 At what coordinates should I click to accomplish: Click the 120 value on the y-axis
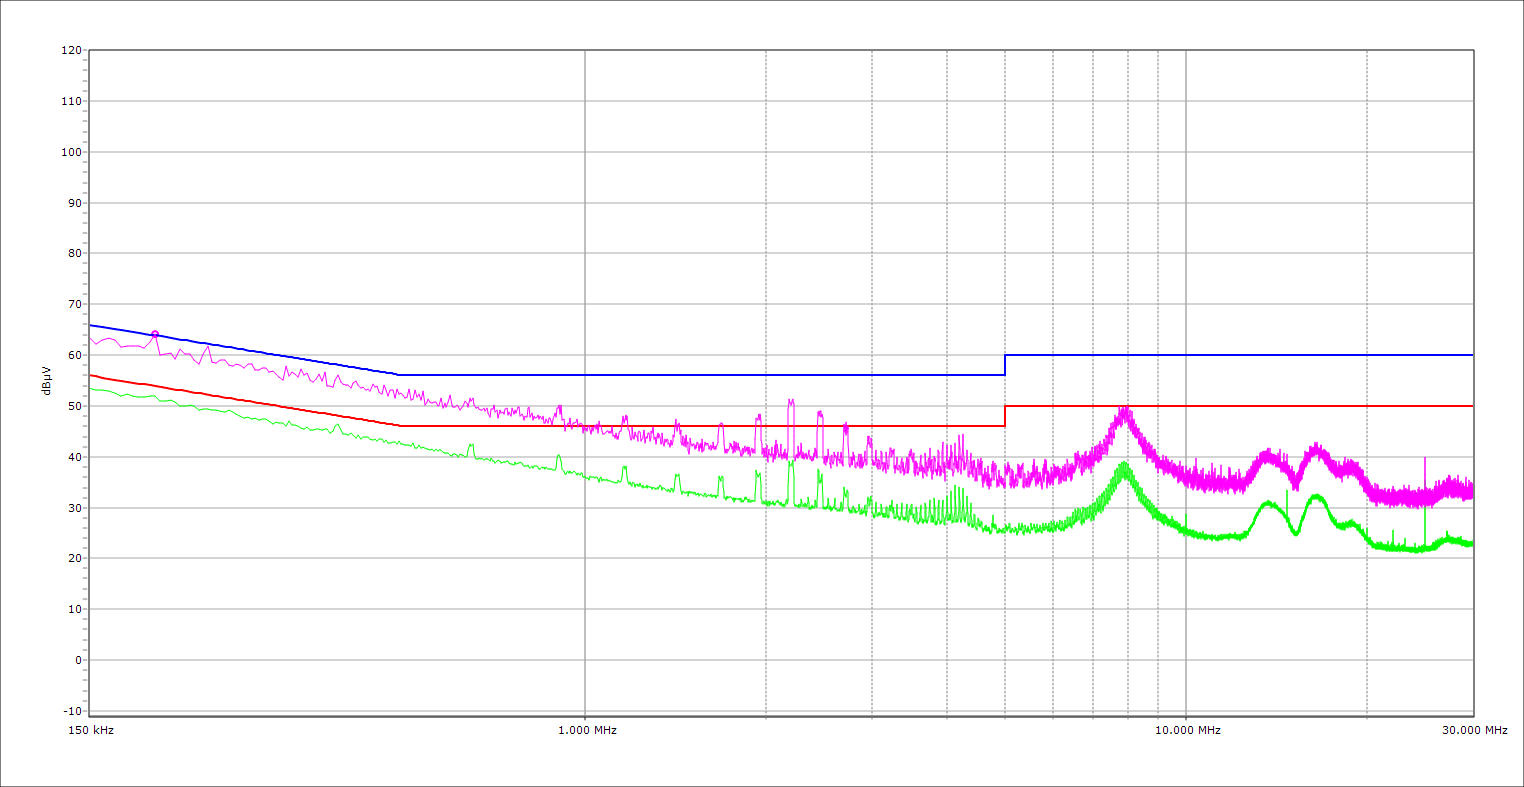(71, 51)
